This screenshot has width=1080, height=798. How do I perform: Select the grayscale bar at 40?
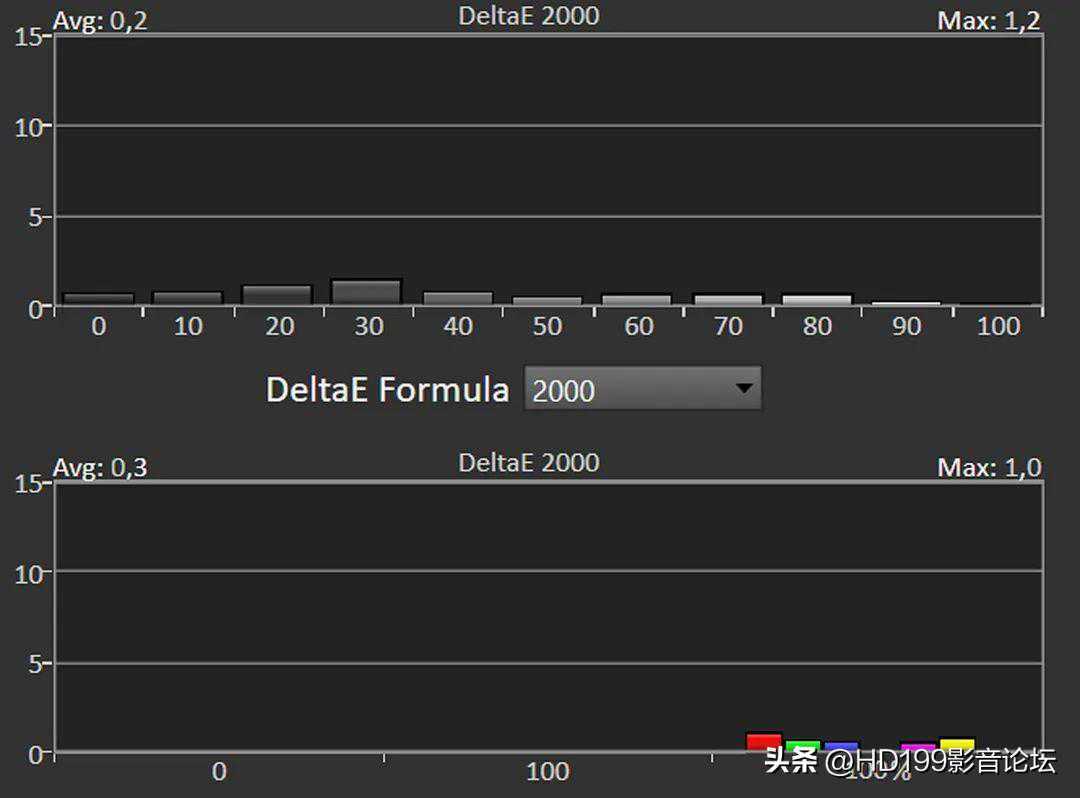click(x=457, y=298)
